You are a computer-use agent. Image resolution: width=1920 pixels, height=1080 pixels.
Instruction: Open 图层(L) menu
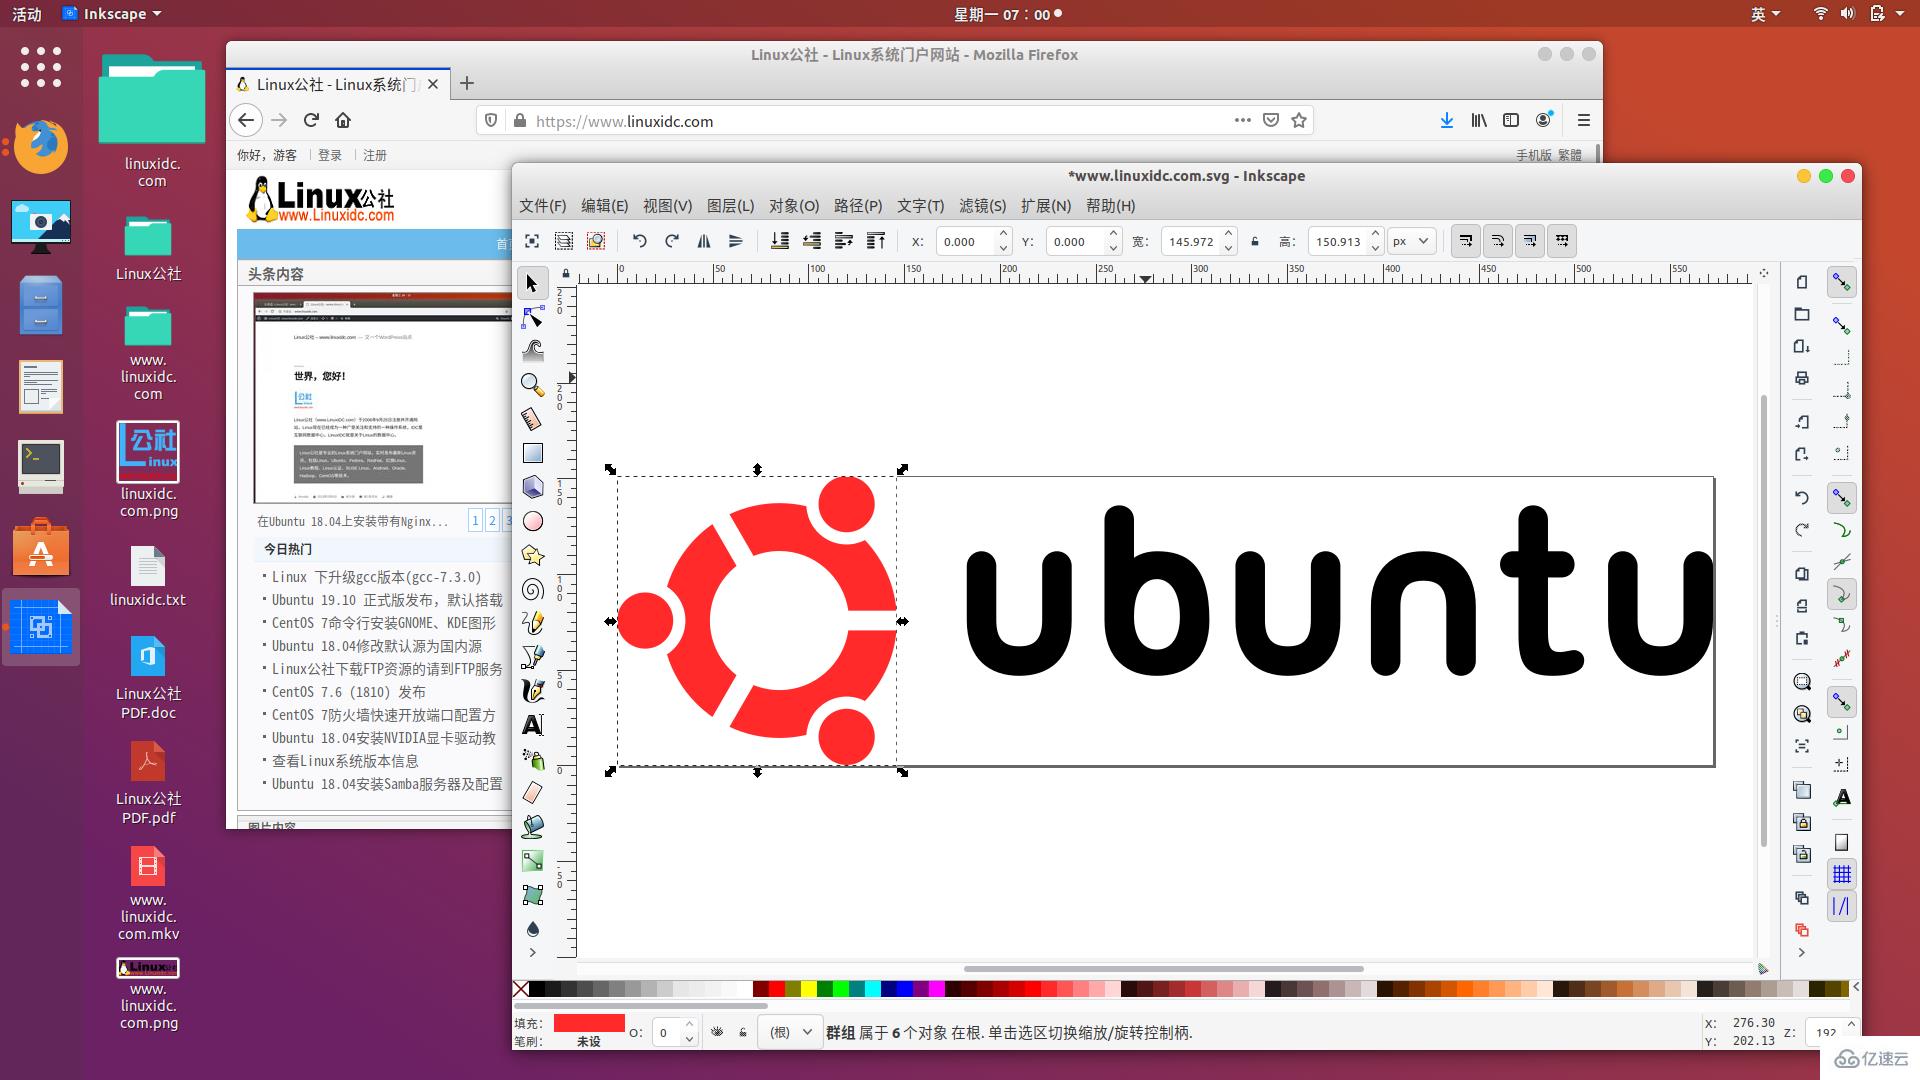730,206
